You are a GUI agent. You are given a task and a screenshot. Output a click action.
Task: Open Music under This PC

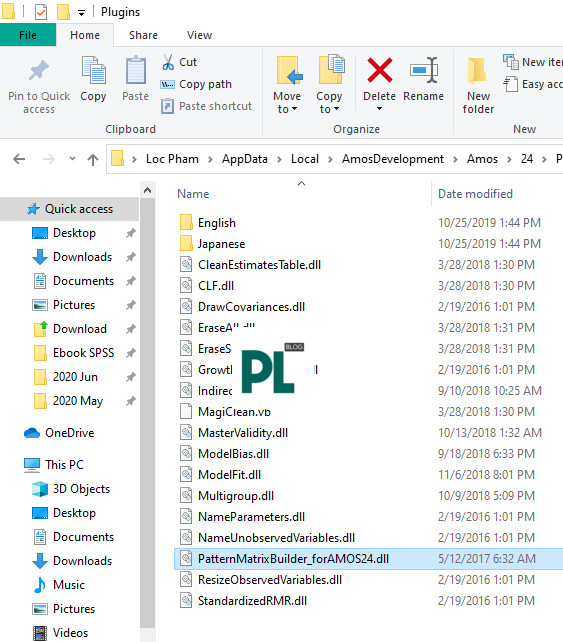tap(69, 585)
